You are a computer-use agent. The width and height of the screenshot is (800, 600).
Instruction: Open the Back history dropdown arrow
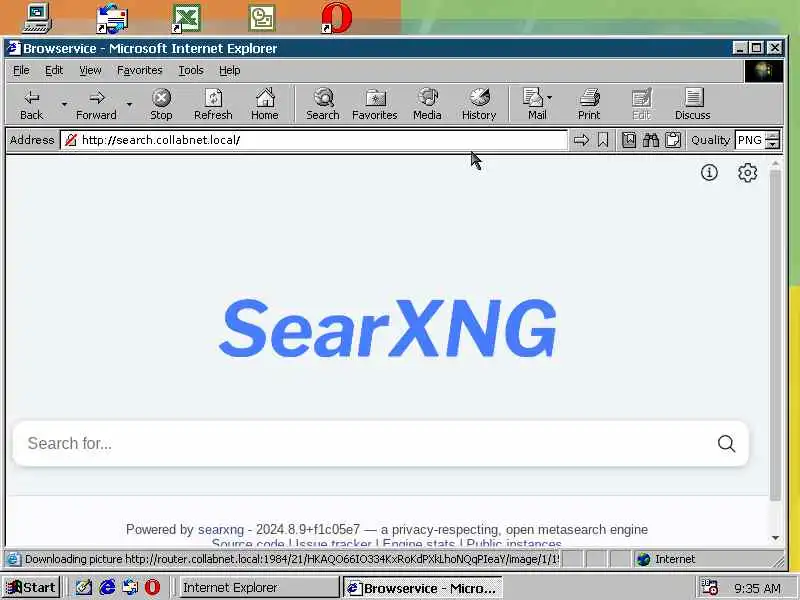64,105
